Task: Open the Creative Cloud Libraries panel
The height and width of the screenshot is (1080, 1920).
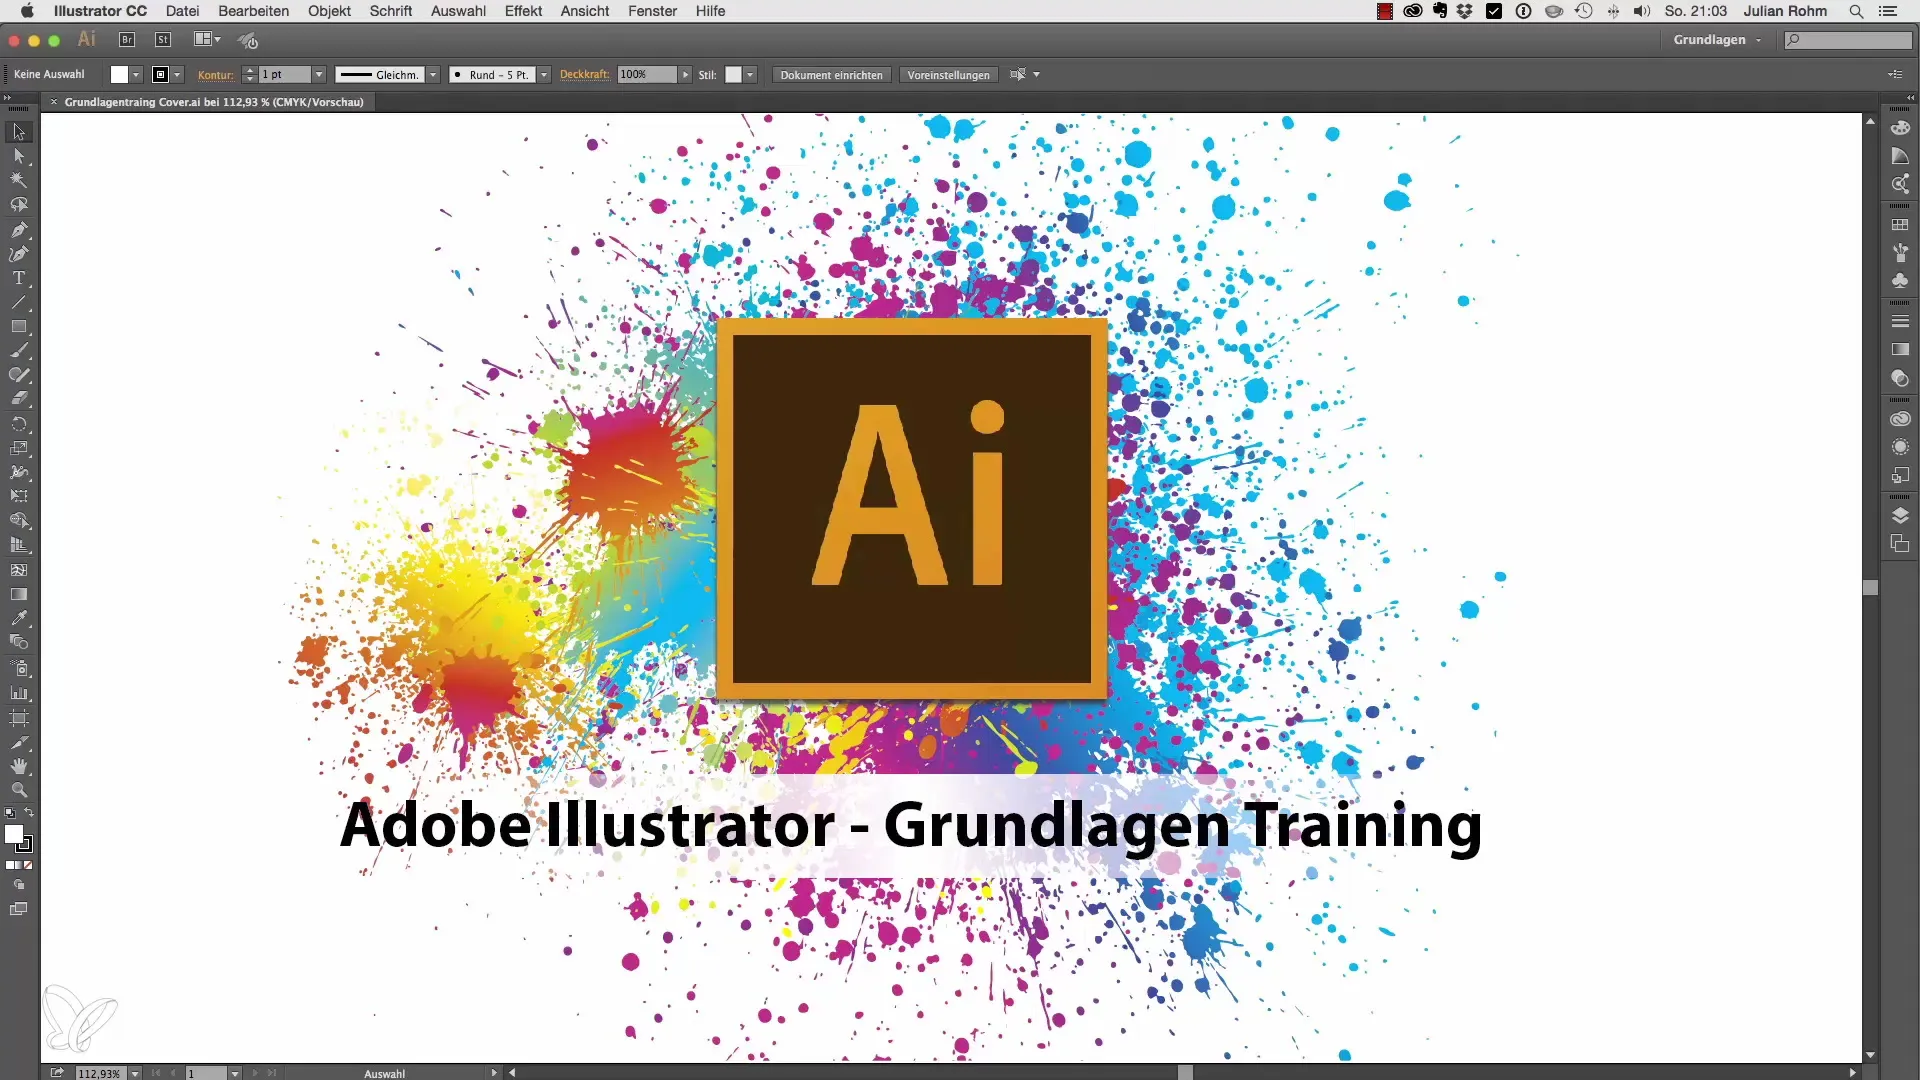Action: tap(1900, 419)
